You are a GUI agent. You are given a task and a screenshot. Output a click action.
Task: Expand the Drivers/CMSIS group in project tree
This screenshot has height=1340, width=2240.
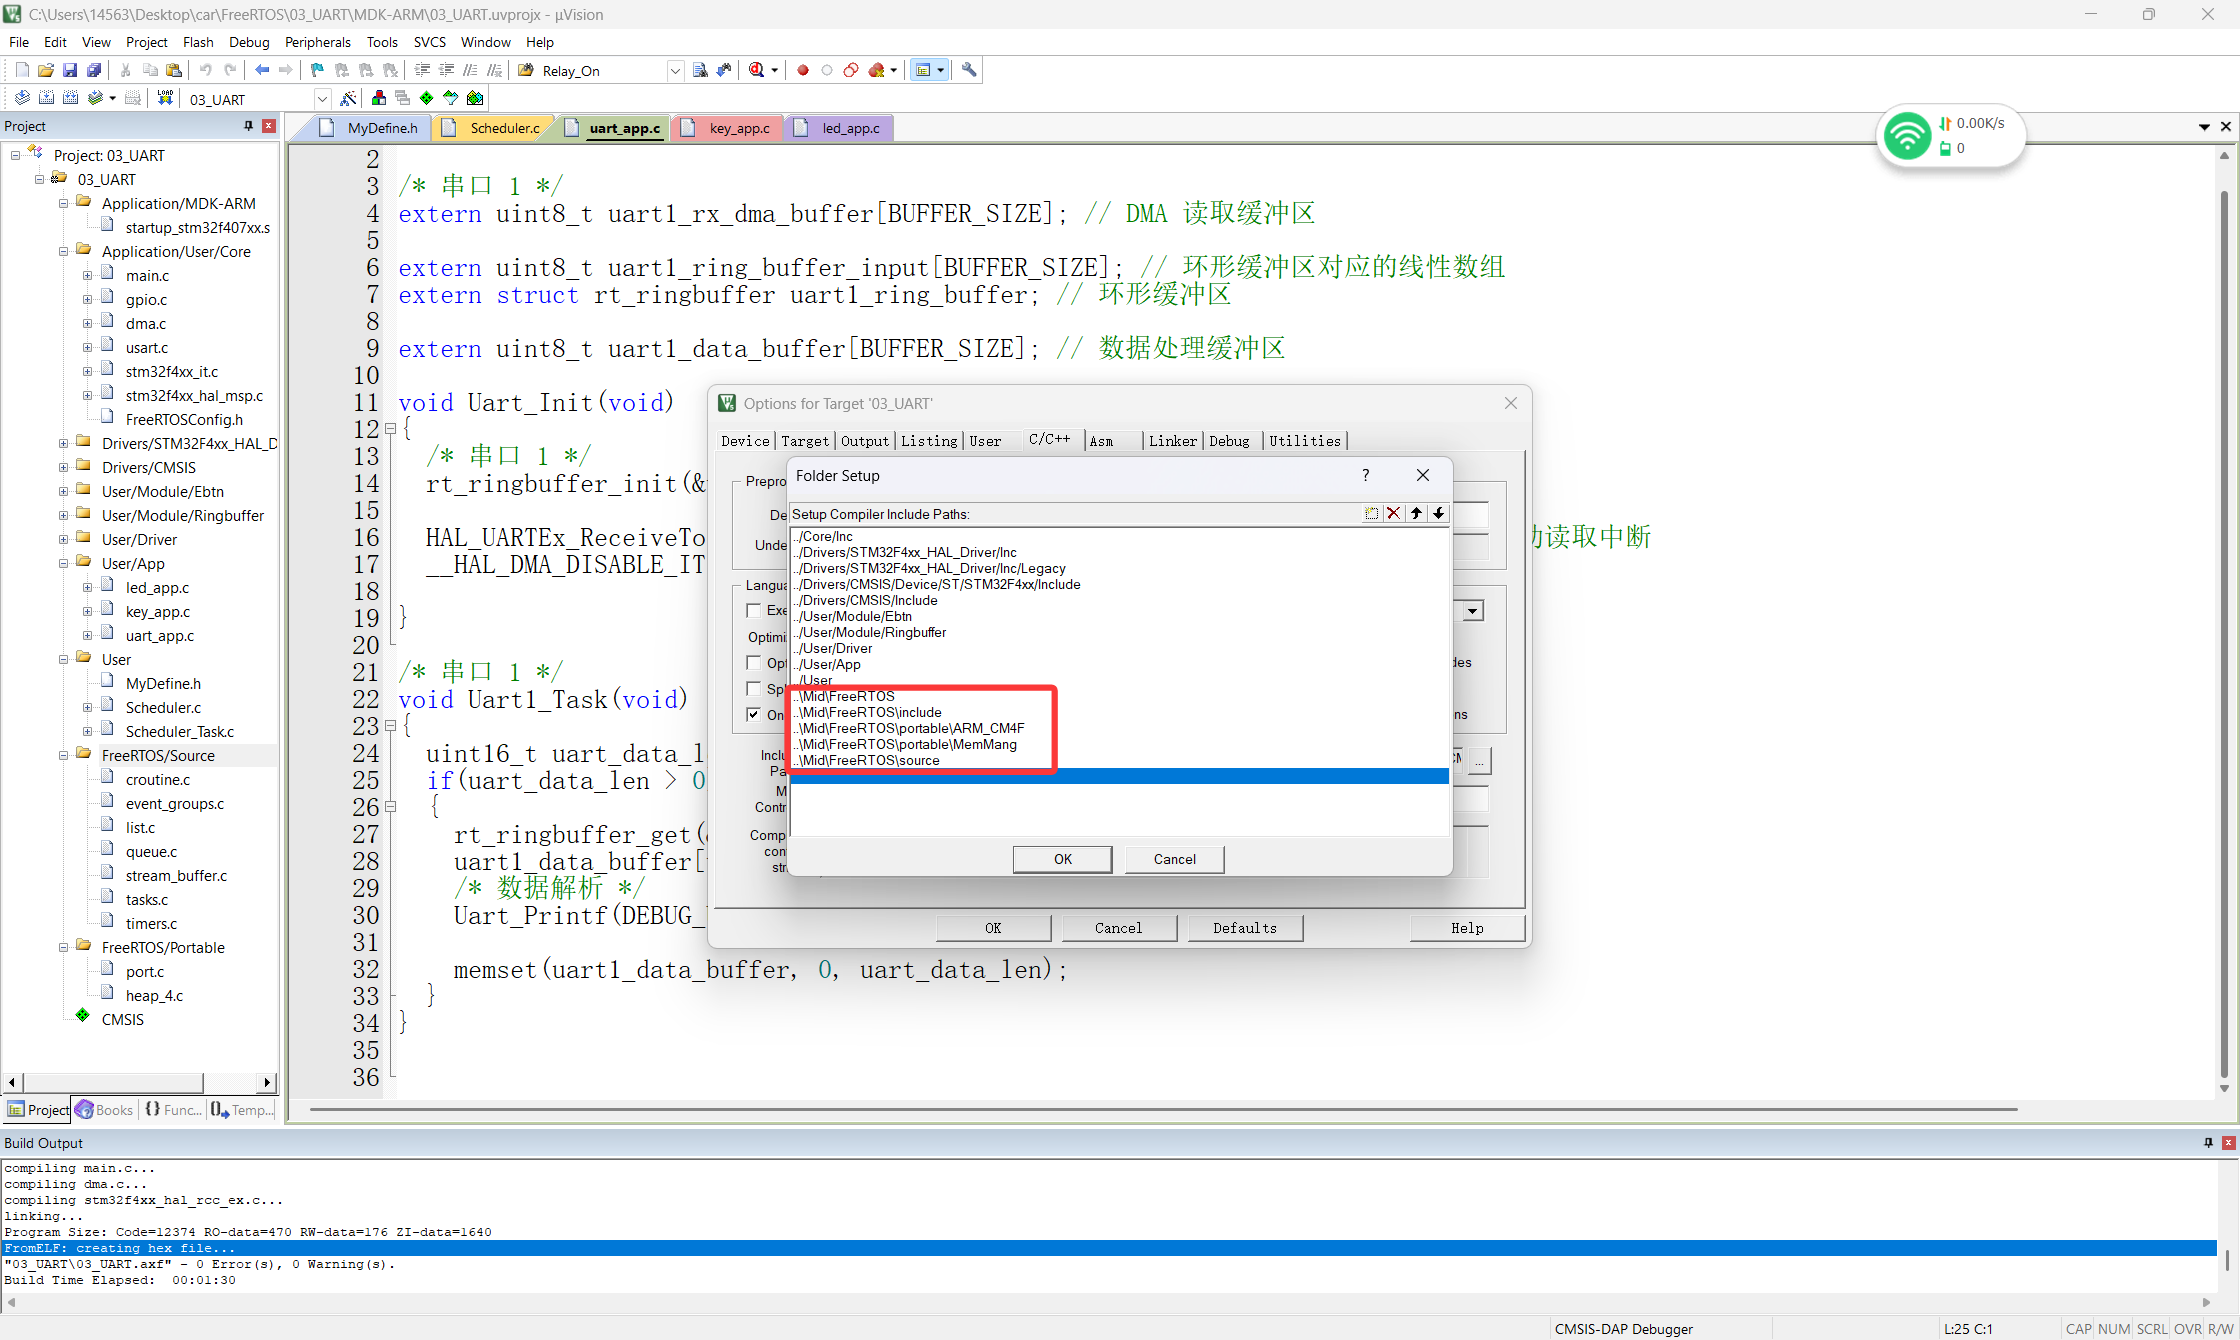(x=63, y=467)
